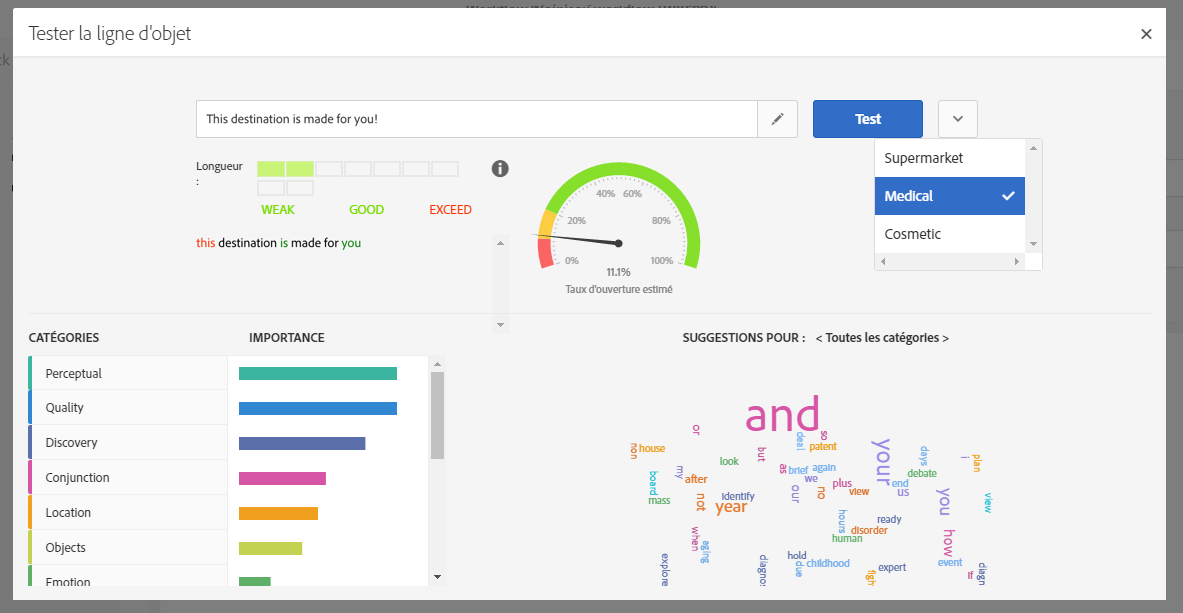Click the checkmark next to Medical
This screenshot has width=1183, height=613.
click(x=1008, y=196)
